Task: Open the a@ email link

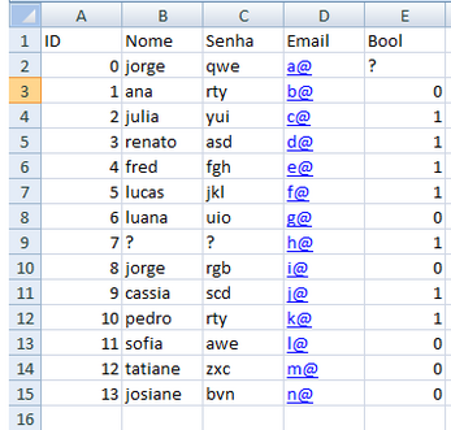Action: coord(299,66)
